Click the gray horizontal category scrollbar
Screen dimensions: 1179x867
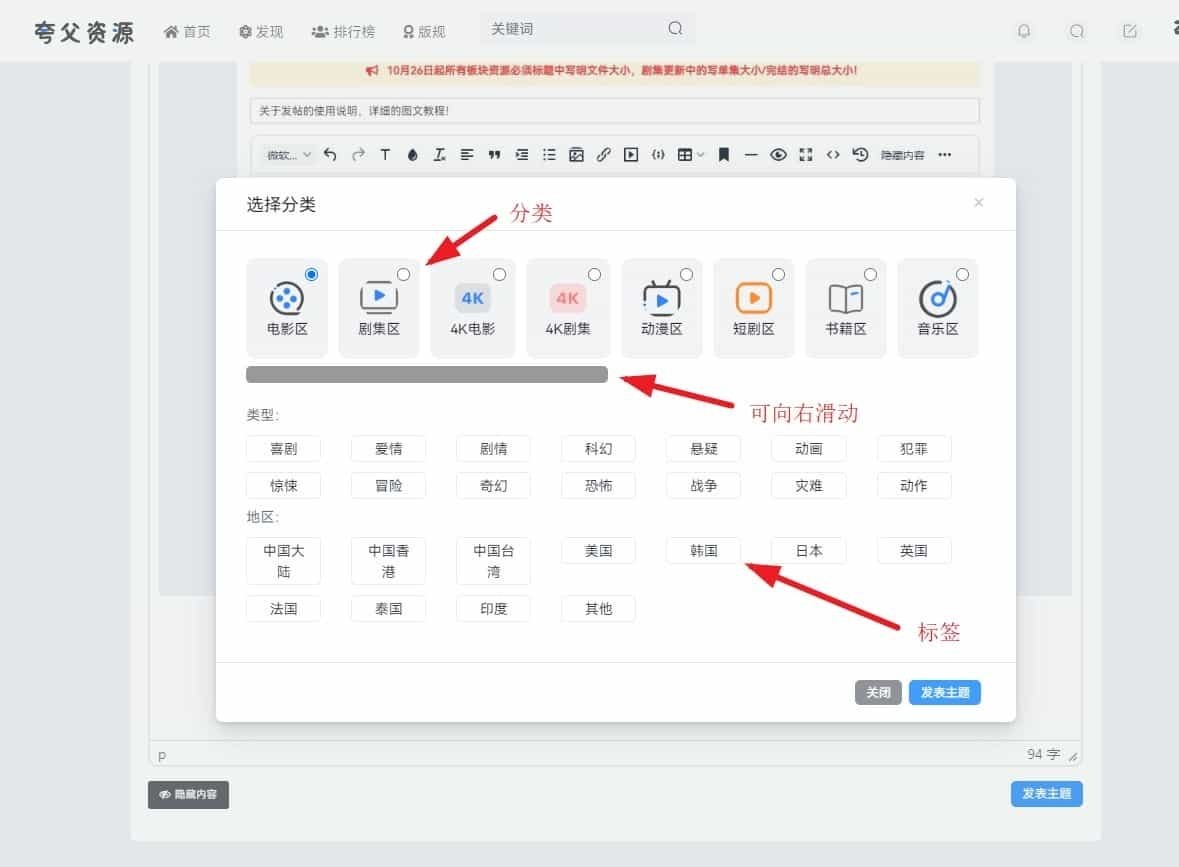click(x=427, y=375)
